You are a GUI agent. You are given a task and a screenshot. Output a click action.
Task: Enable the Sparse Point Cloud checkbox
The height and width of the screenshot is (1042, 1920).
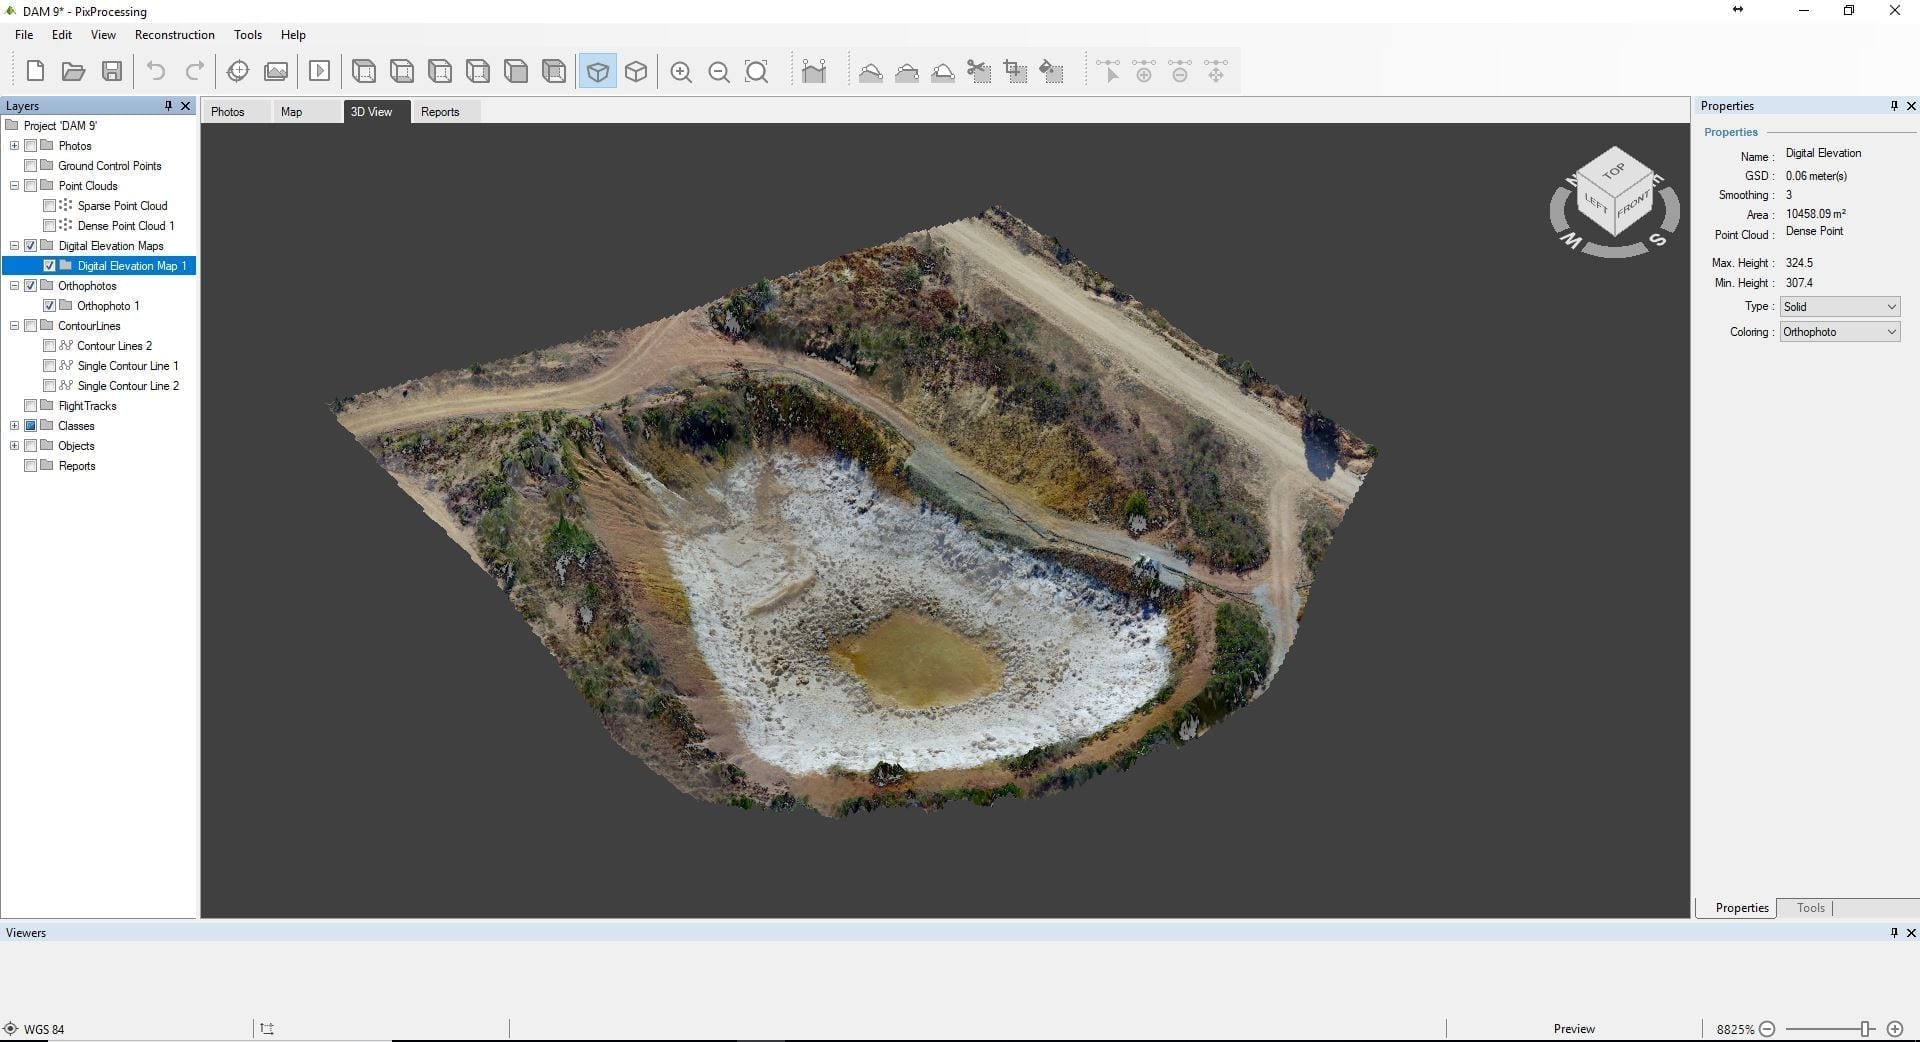[50, 206]
